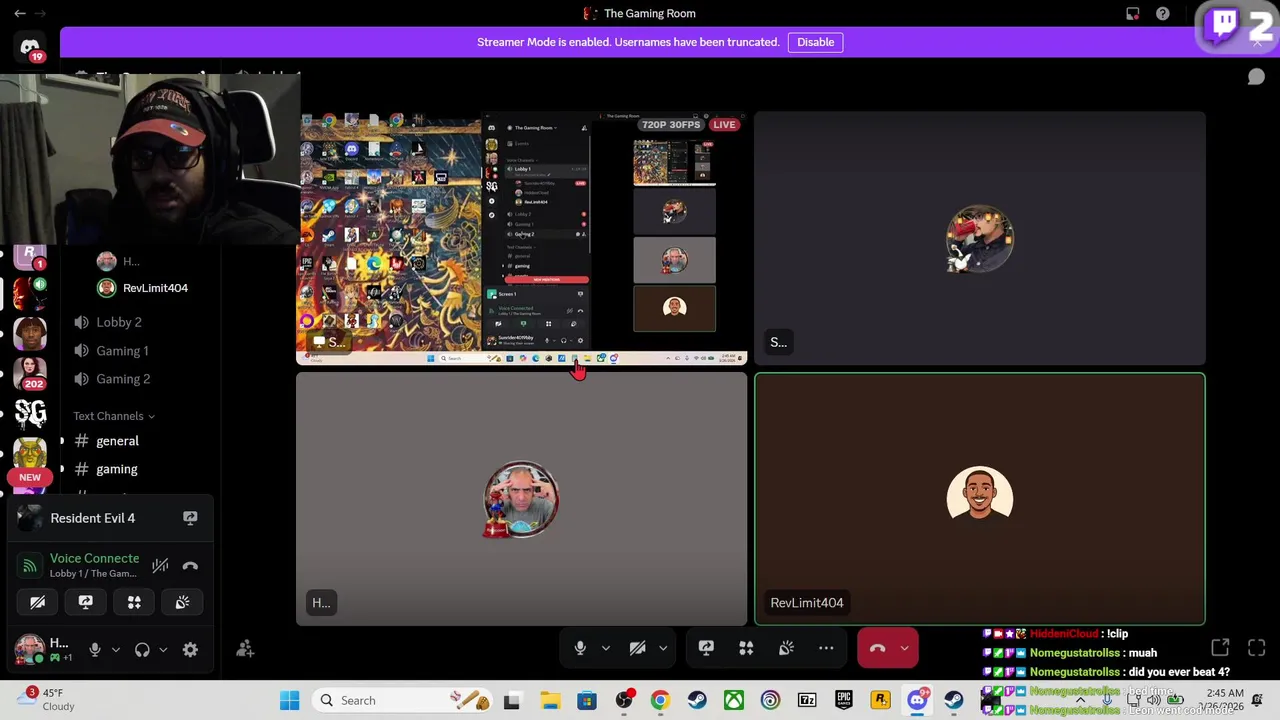
Task: Open Windows Start menu
Action: (289, 700)
